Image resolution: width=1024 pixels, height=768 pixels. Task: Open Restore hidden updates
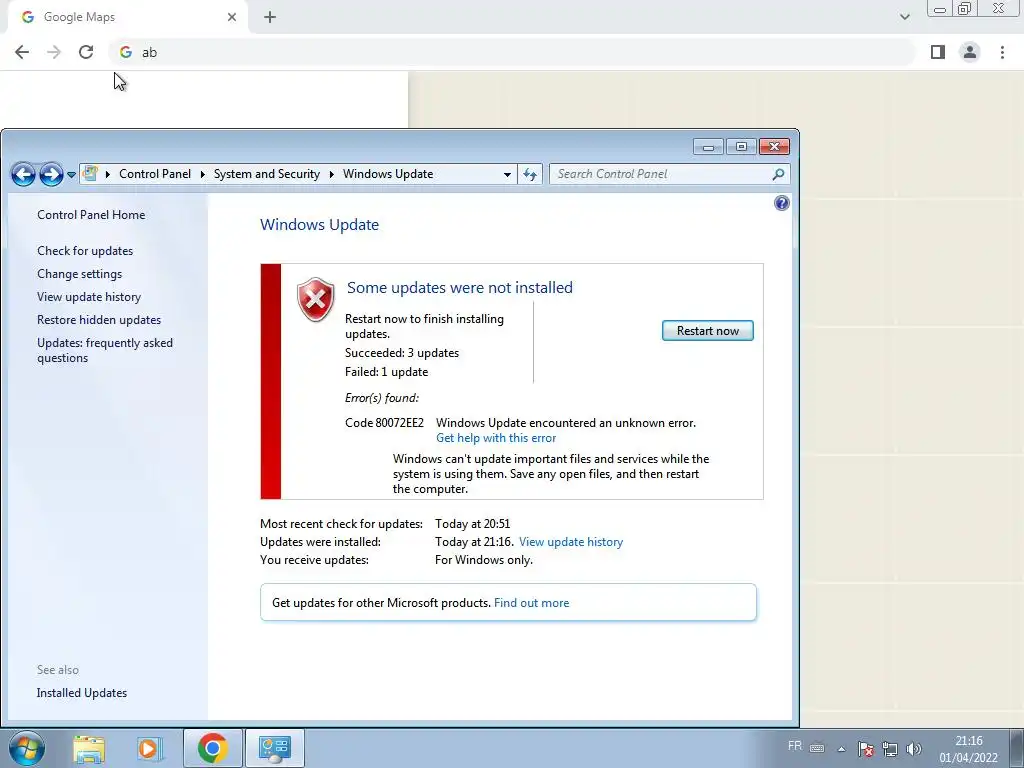point(99,320)
